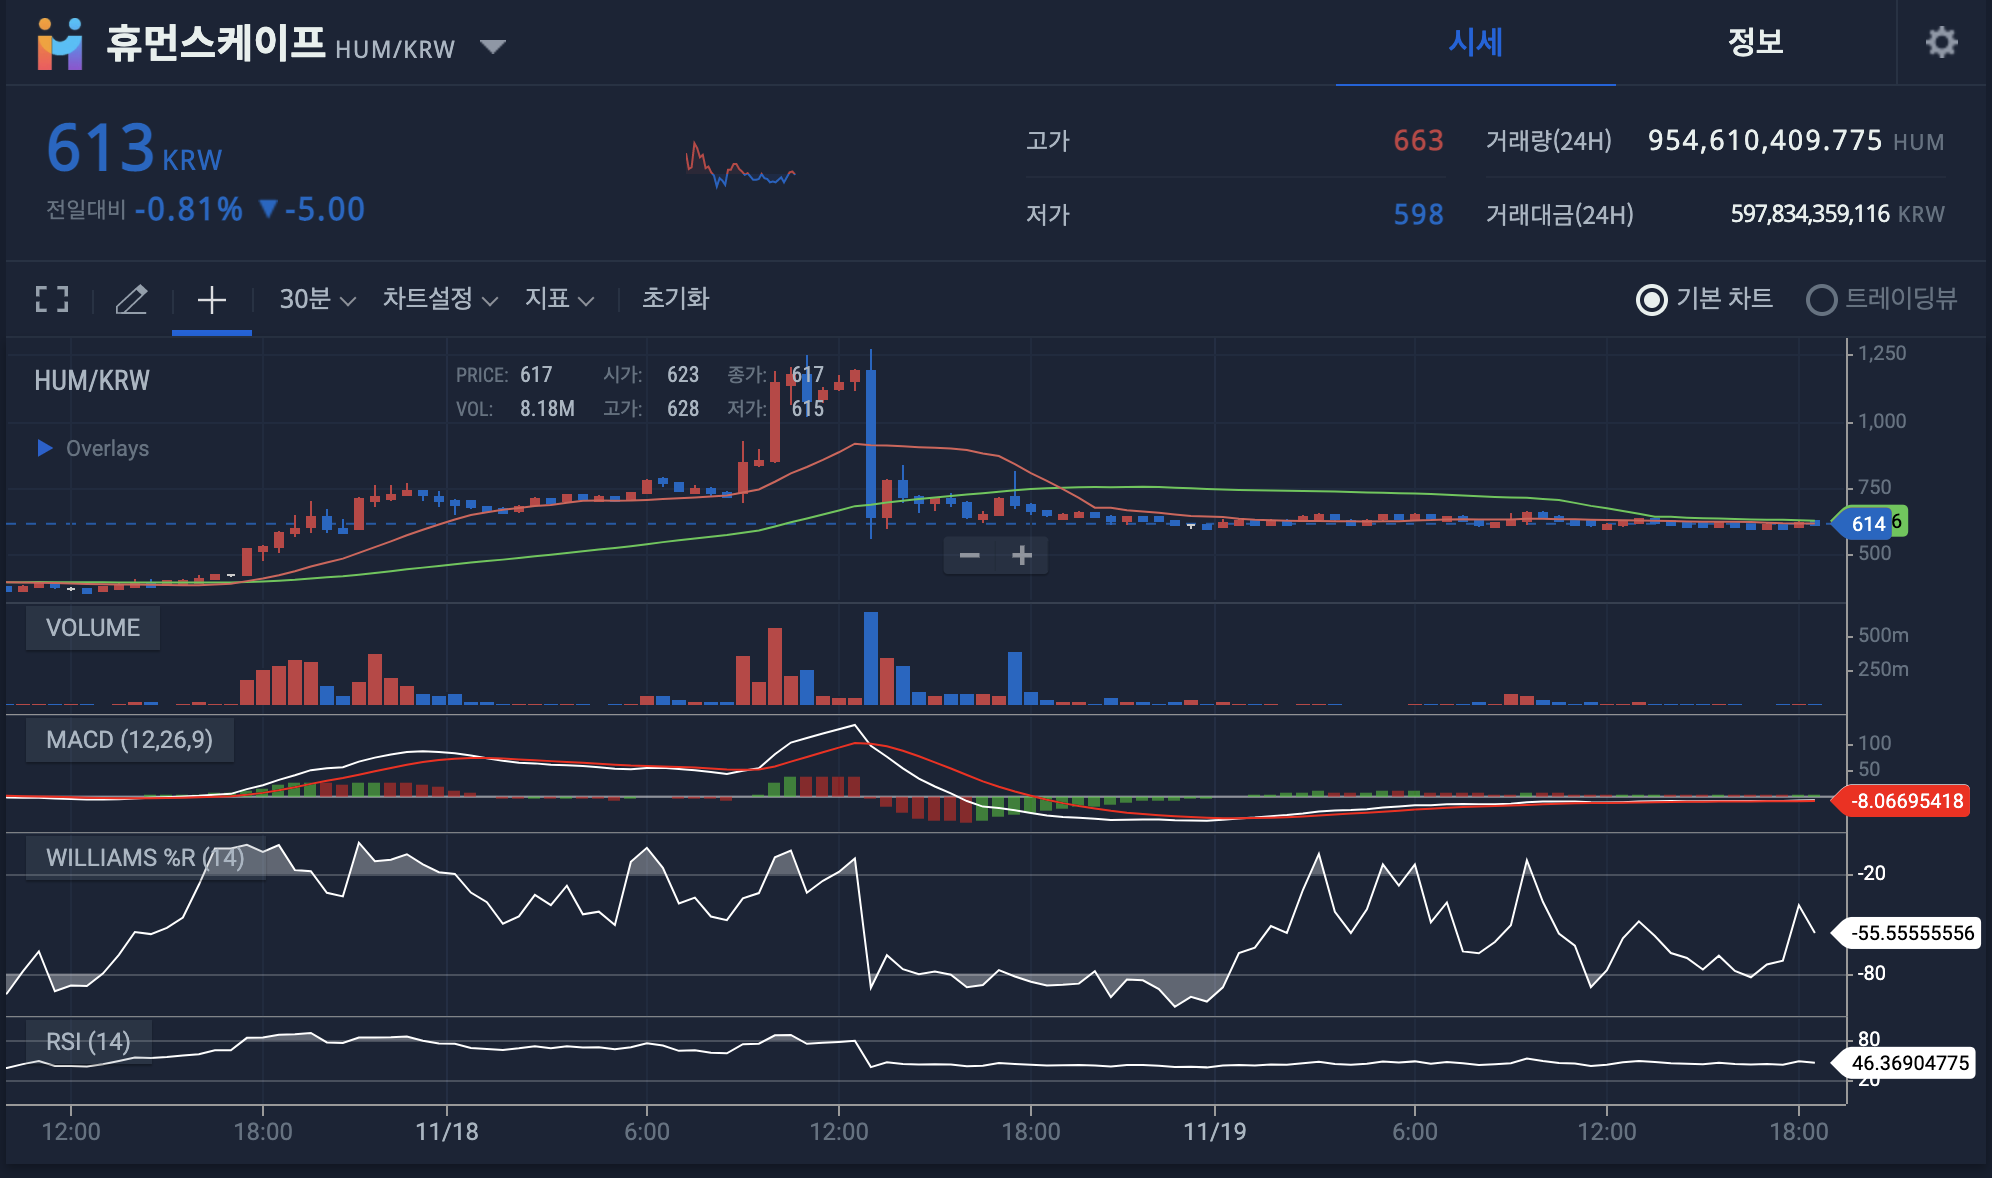Click the fullscreen expand icon
This screenshot has width=1992, height=1178.
[52, 299]
